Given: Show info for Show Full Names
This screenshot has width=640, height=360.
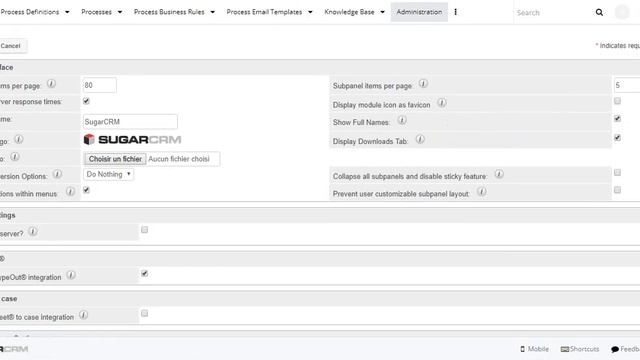Looking at the screenshot, I should tap(402, 120).
